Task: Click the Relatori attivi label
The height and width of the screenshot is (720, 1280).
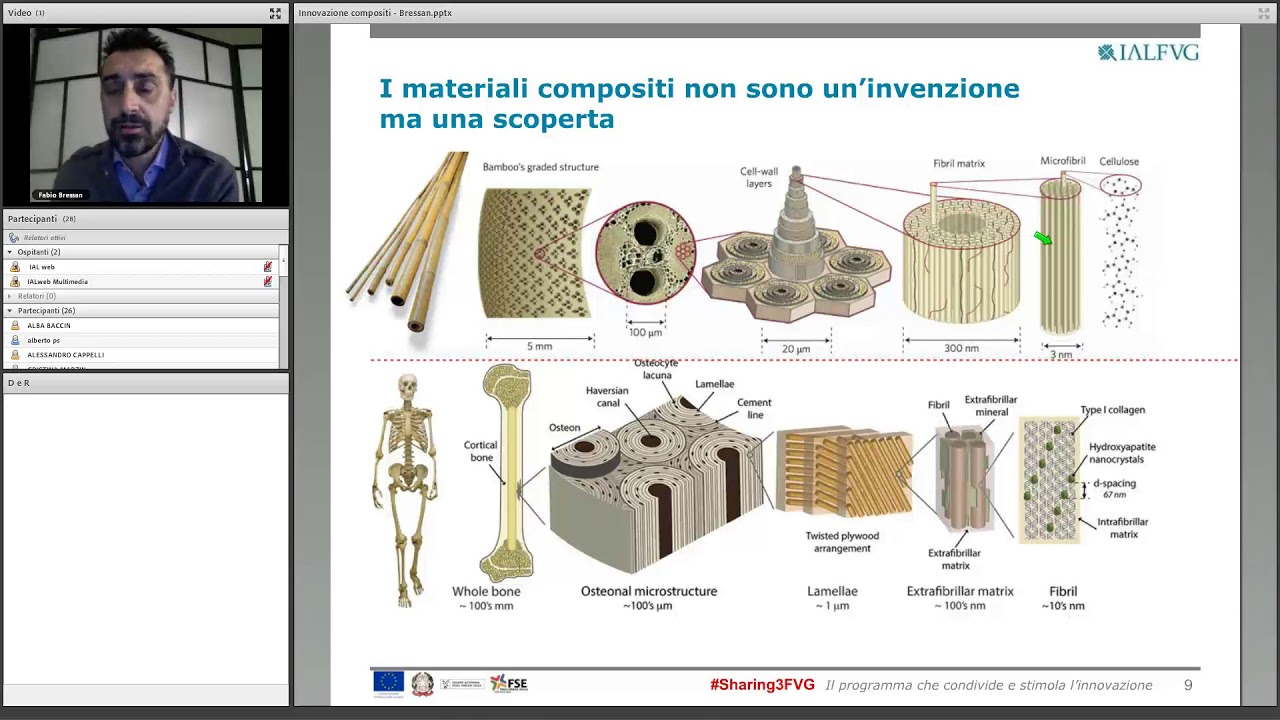Action: tap(45, 238)
